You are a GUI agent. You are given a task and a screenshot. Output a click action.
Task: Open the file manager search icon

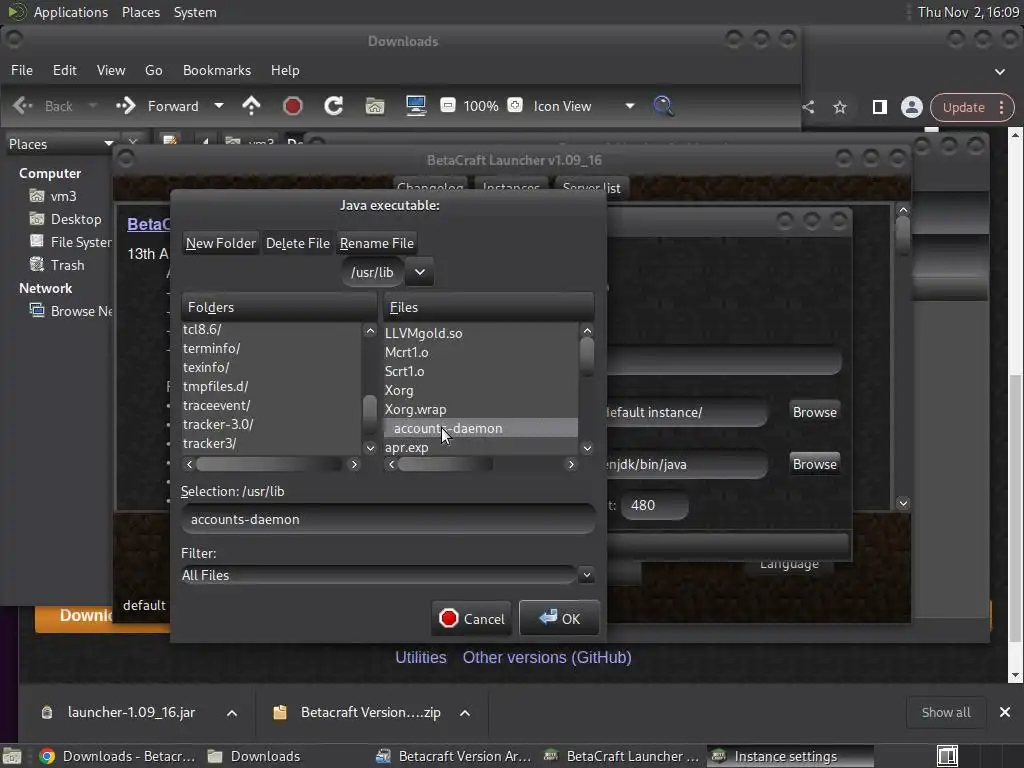tap(664, 106)
